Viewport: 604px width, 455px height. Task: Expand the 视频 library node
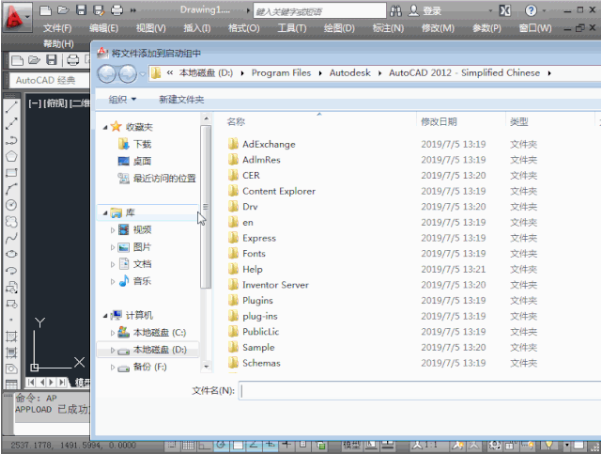click(x=112, y=230)
